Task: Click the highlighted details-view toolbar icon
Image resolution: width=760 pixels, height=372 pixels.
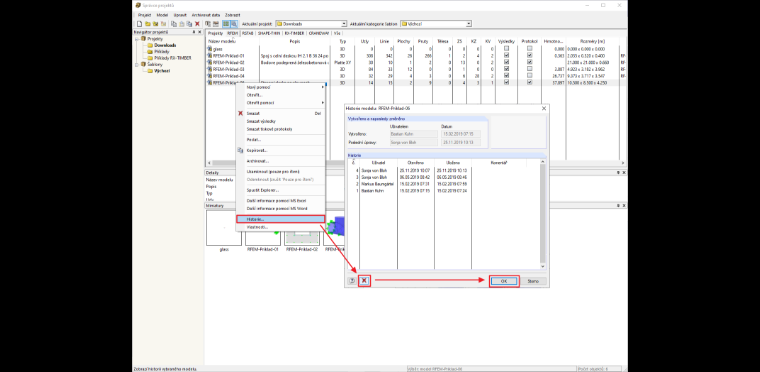Action: click(x=226, y=24)
